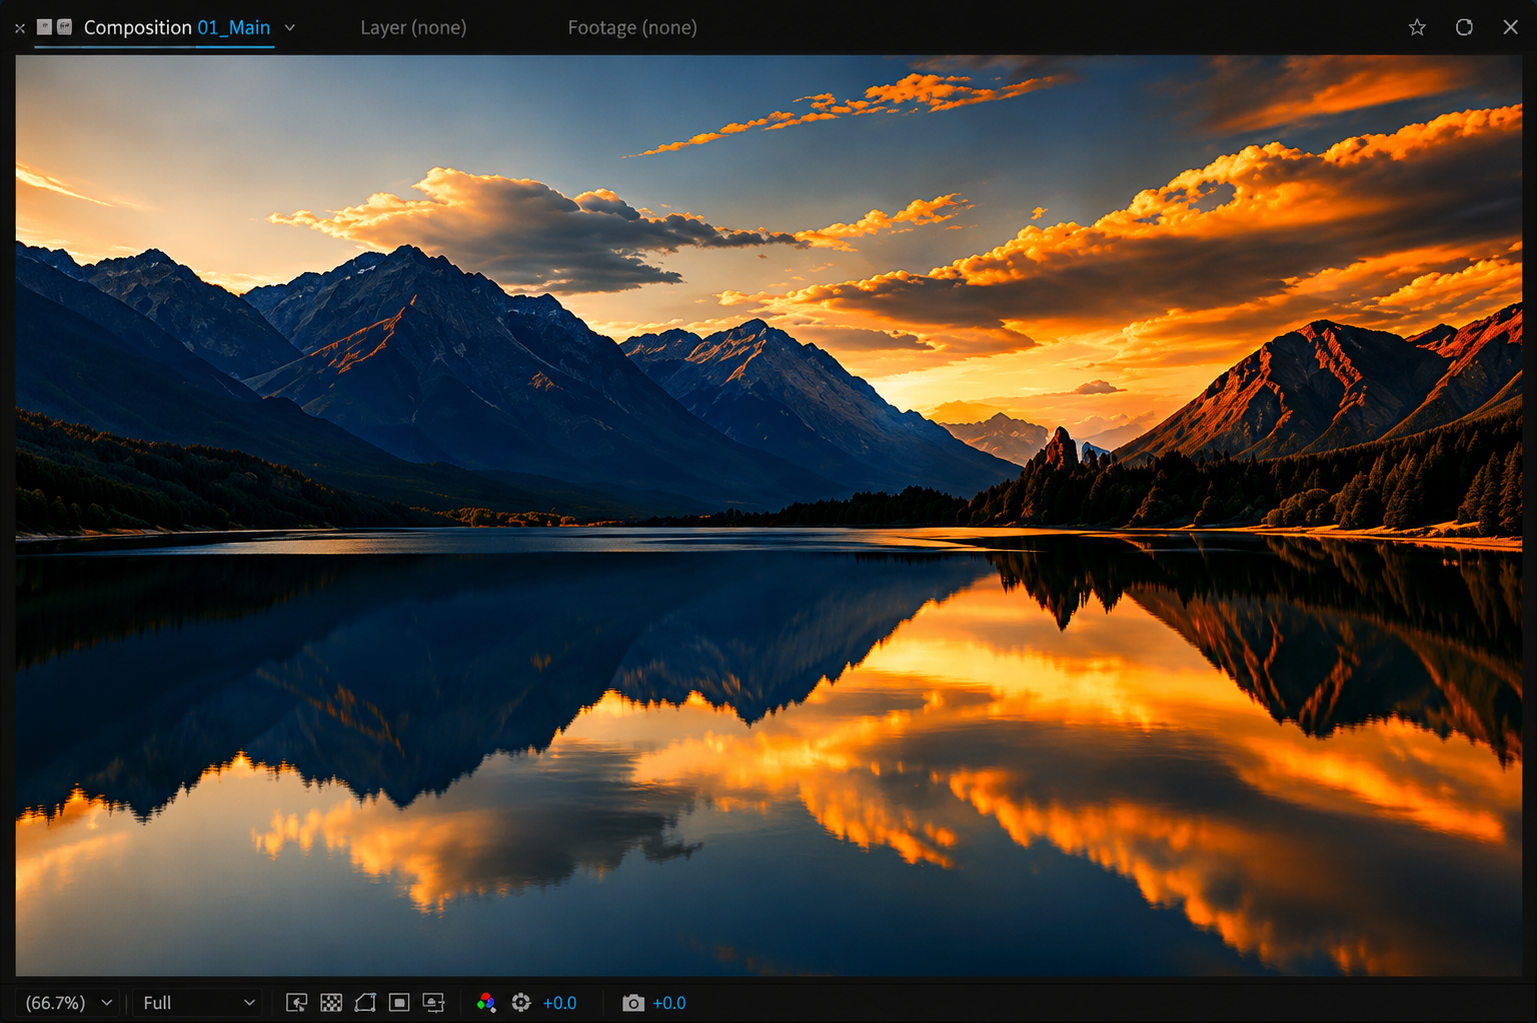
Task: Click the fast preview pointer icon beside Full
Action: pos(297,1003)
